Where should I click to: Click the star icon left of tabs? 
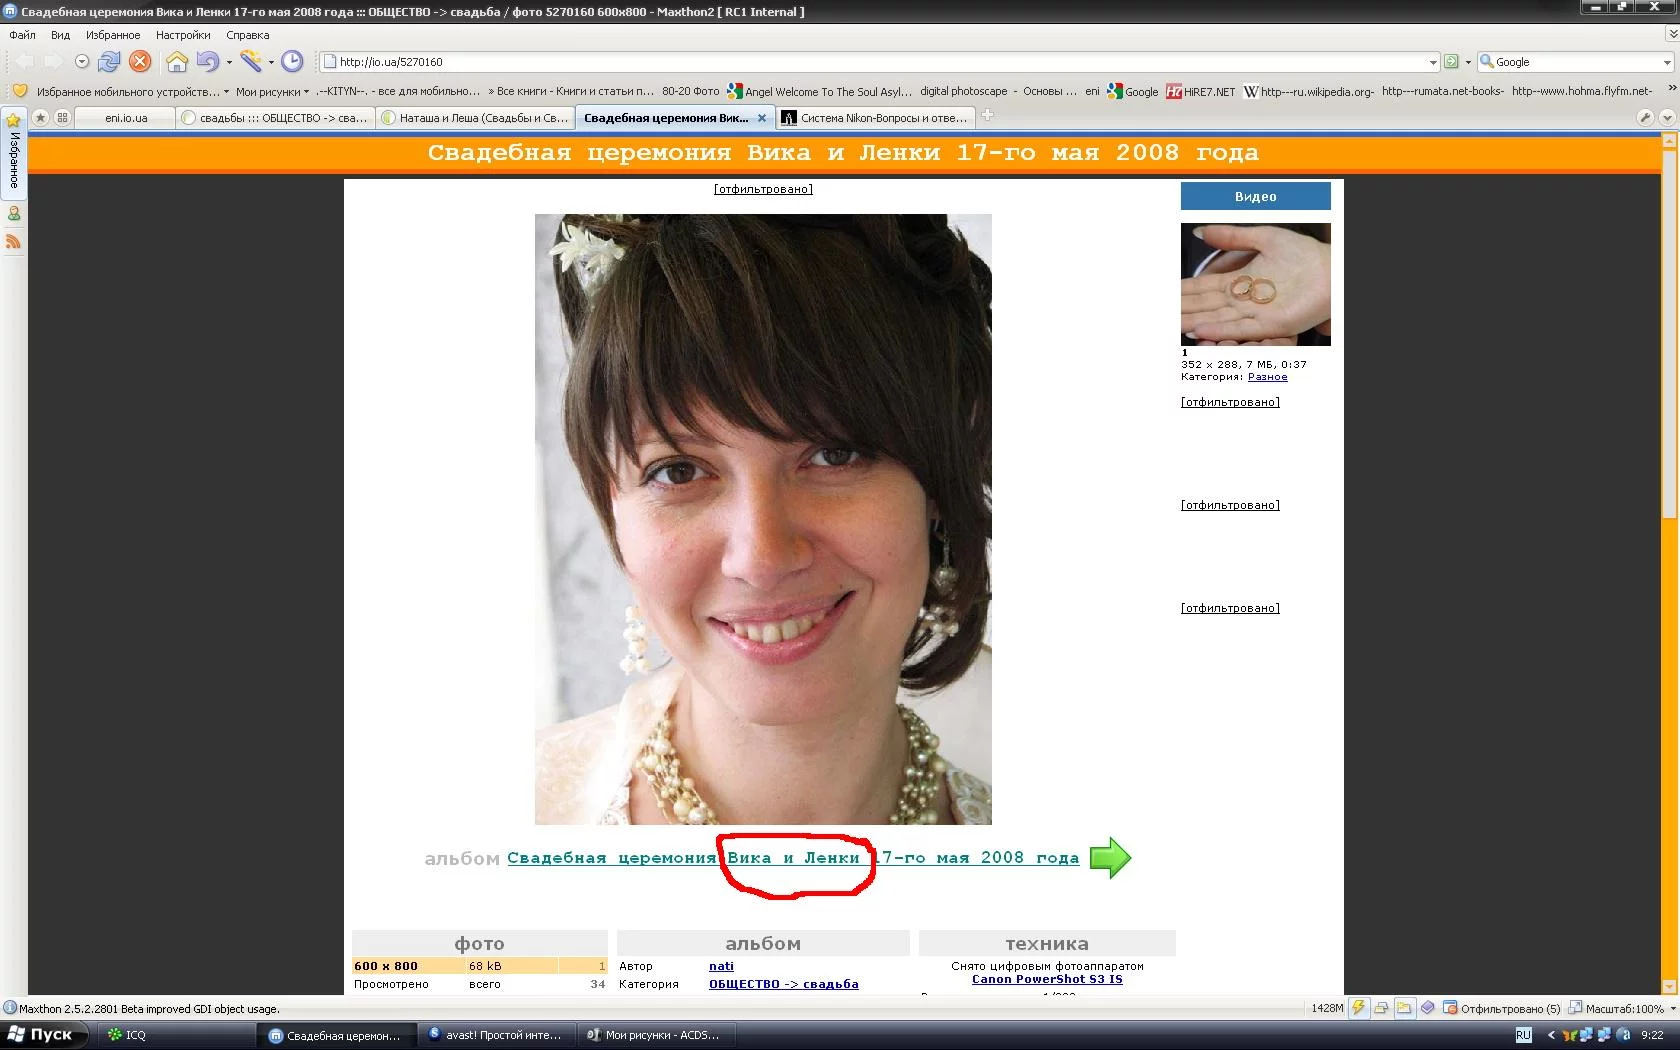40,117
